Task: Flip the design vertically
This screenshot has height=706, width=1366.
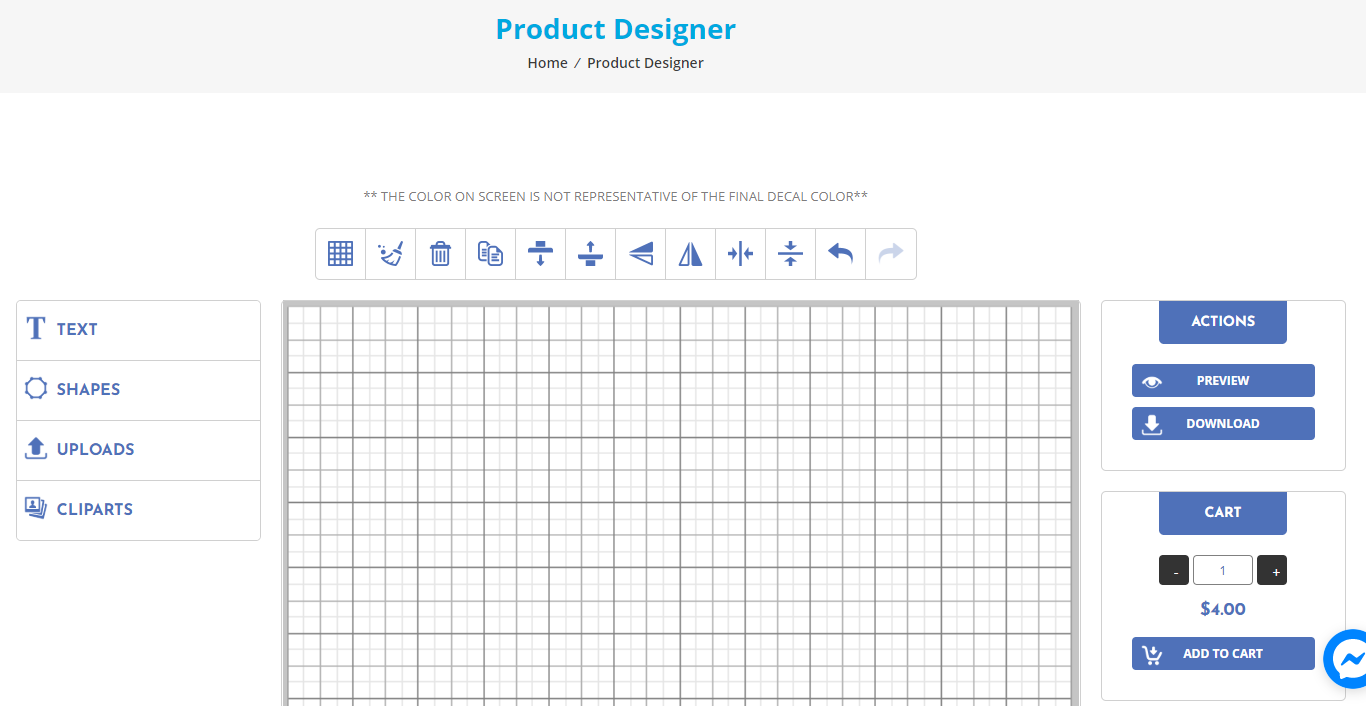Action: (640, 253)
